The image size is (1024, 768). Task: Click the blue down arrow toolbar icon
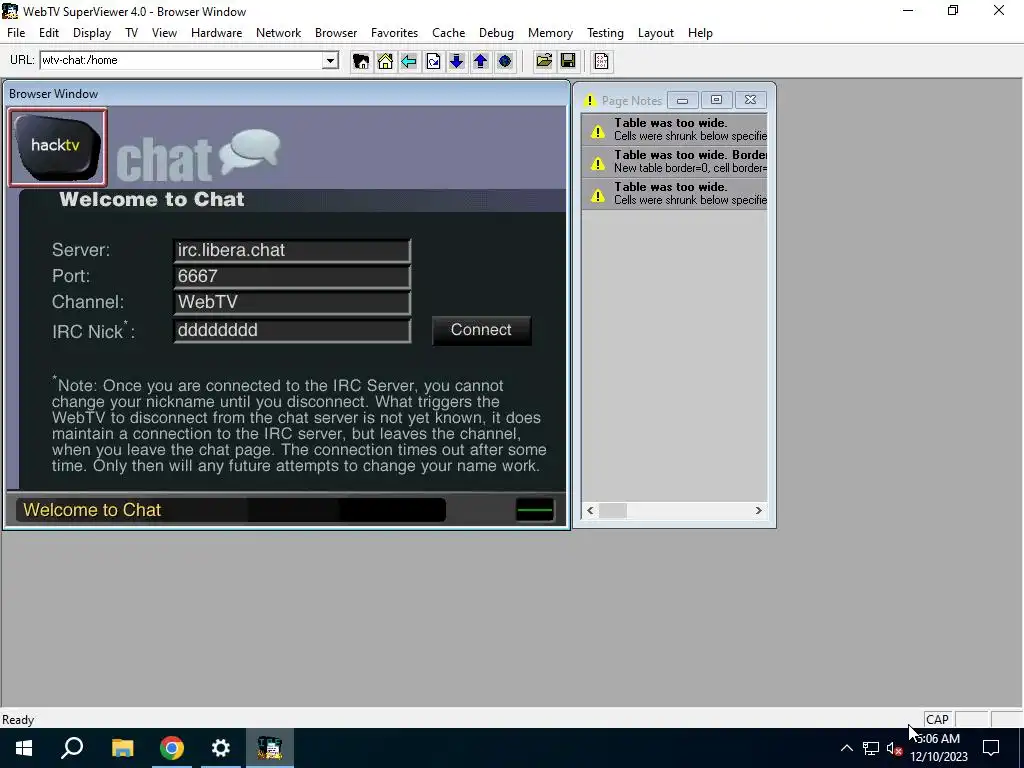point(456,61)
